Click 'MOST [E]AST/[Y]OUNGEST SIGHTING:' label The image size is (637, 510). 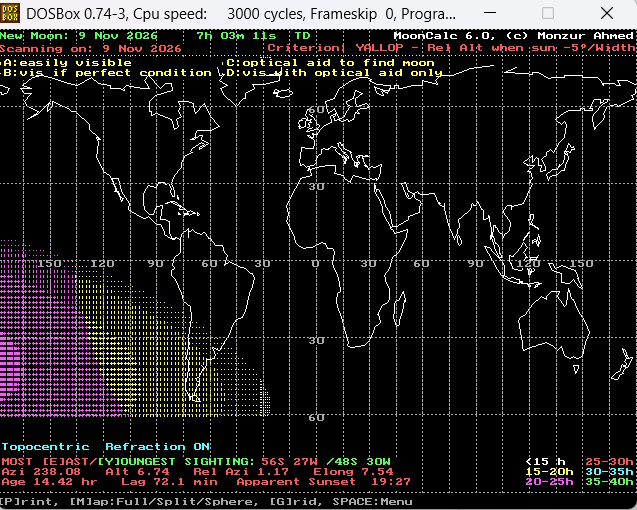[128, 462]
